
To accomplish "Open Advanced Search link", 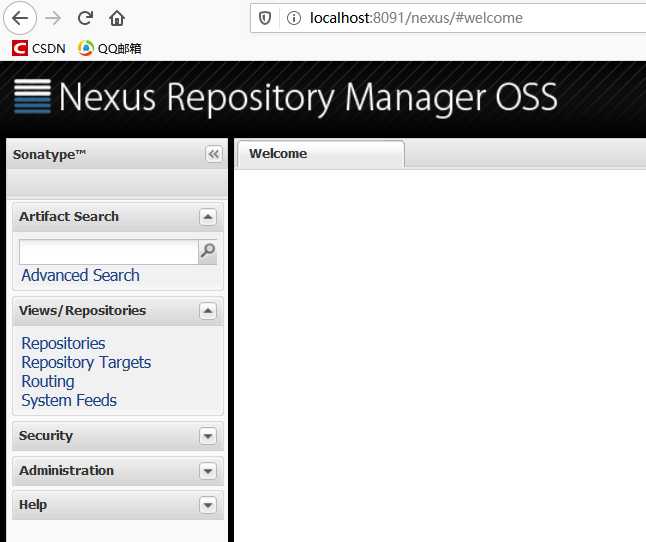I will tap(80, 275).
